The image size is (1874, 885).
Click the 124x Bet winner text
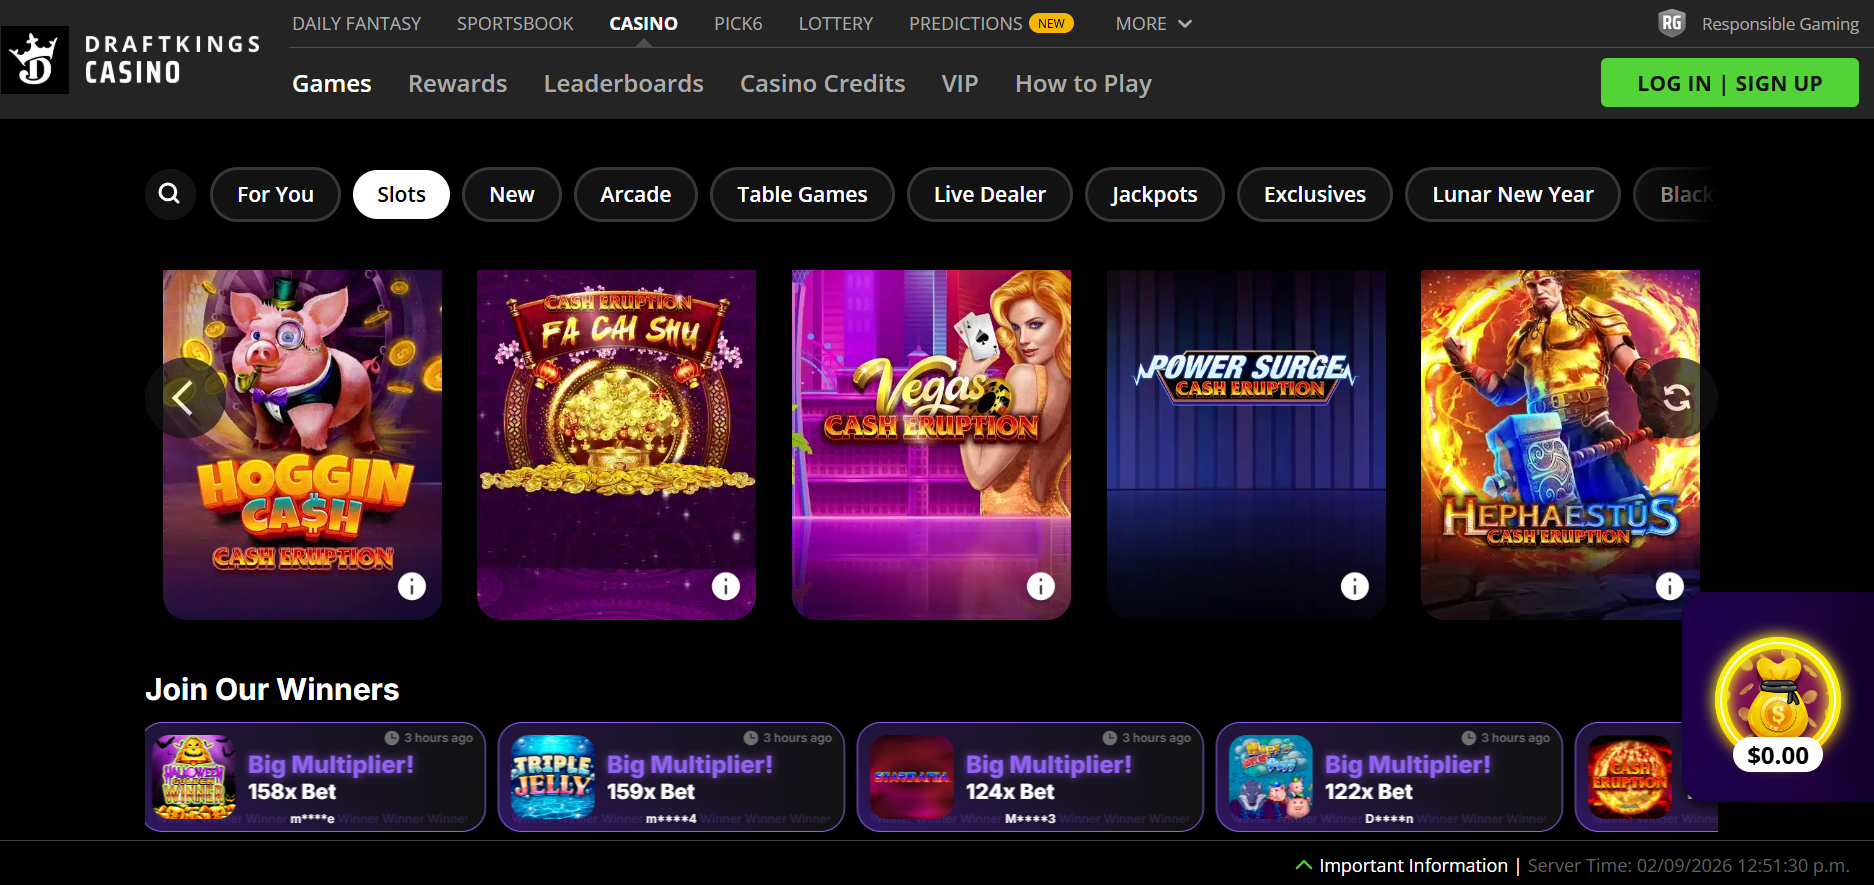coord(1010,792)
